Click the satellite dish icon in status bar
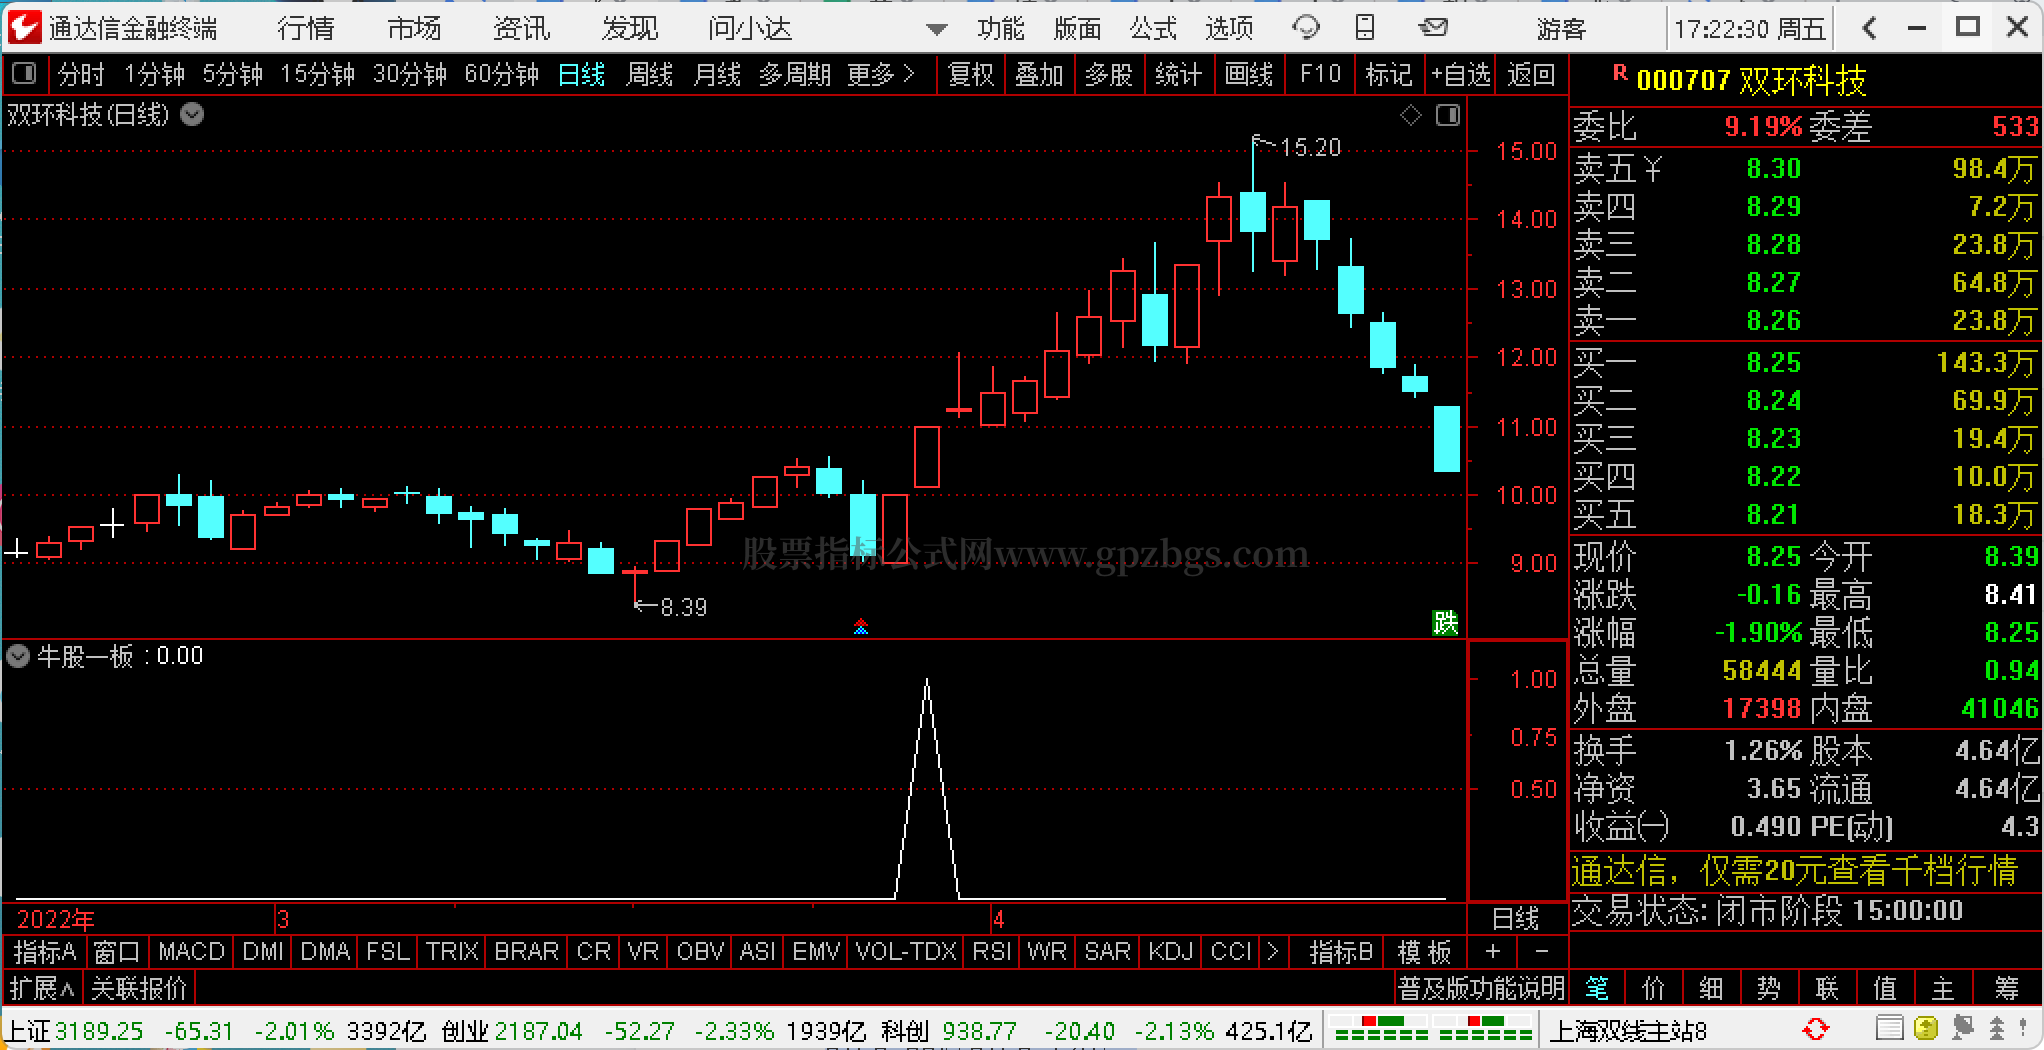Image resolution: width=2044 pixels, height=1050 pixels. pos(1962,1029)
